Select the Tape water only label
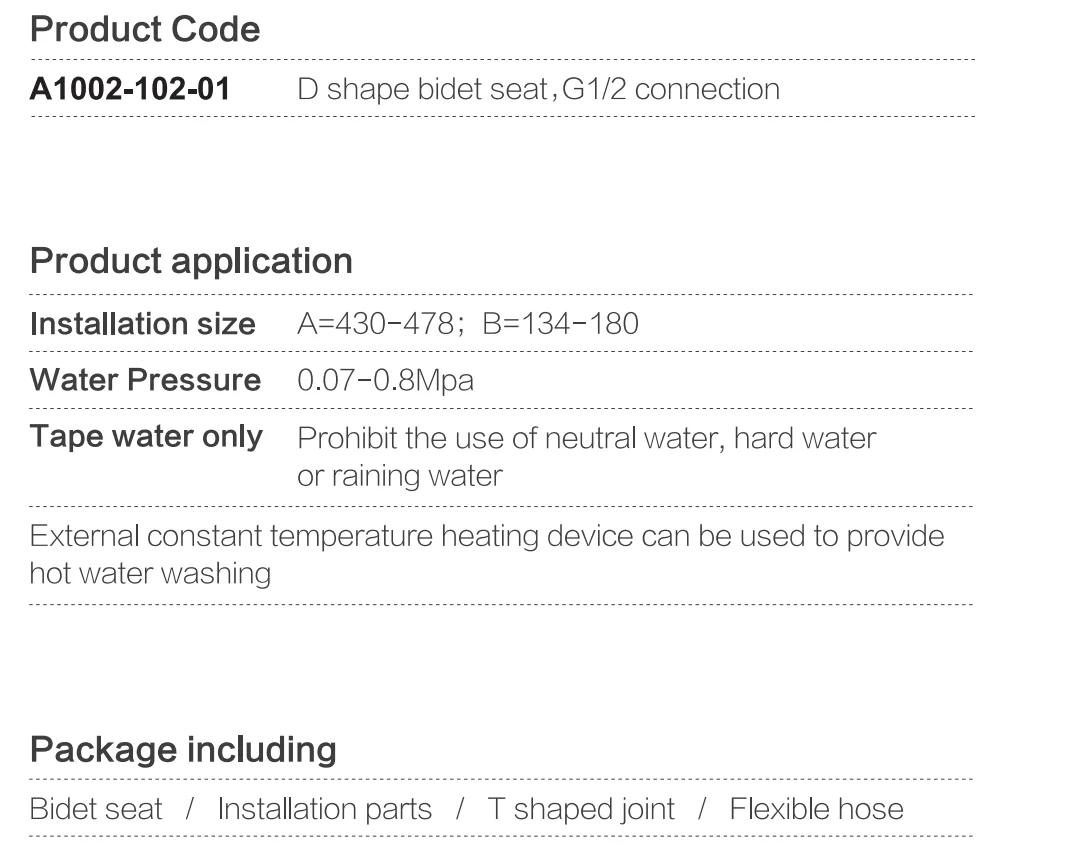The height and width of the screenshot is (858, 1073). tap(146, 437)
